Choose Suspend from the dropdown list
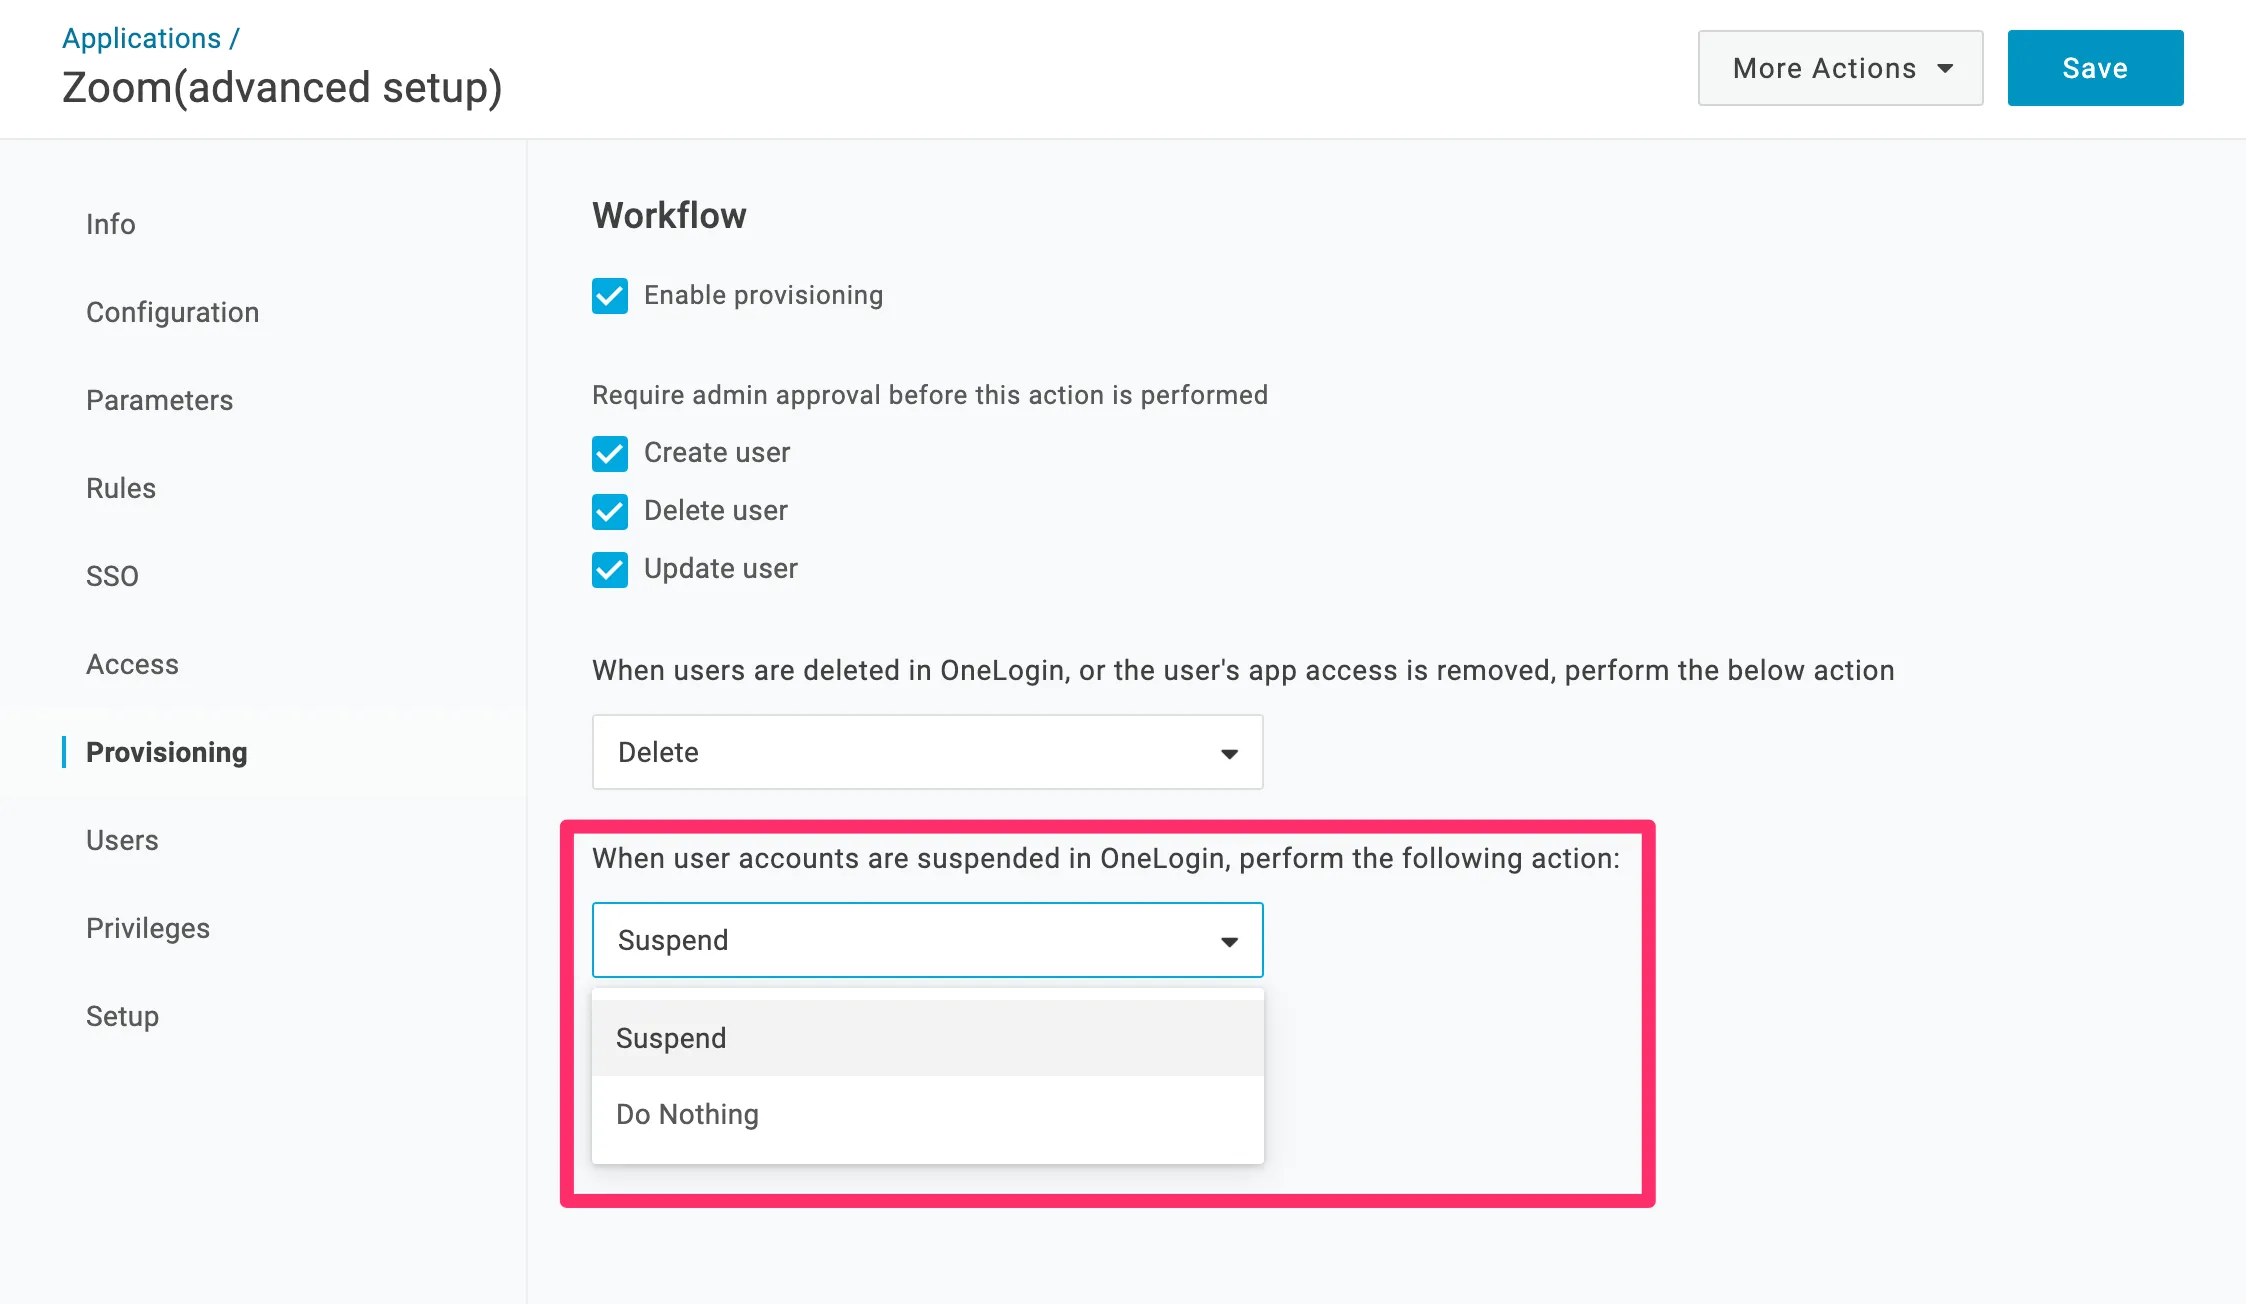 672,1038
